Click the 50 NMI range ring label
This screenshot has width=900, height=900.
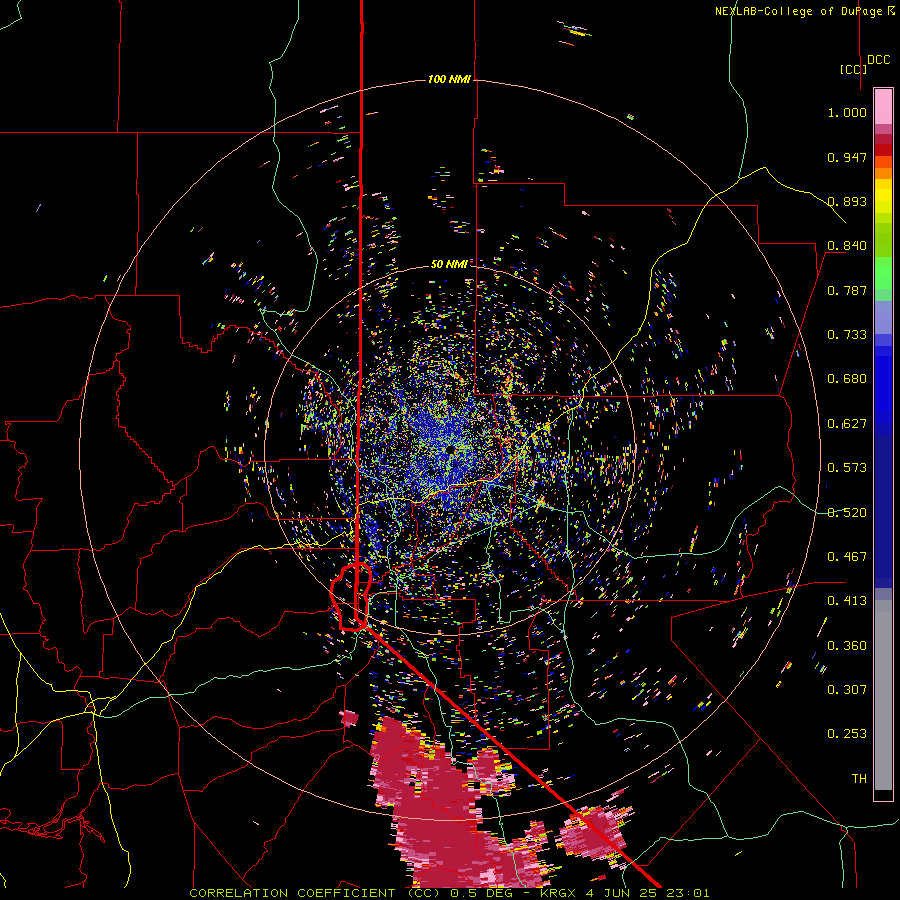pos(449,264)
